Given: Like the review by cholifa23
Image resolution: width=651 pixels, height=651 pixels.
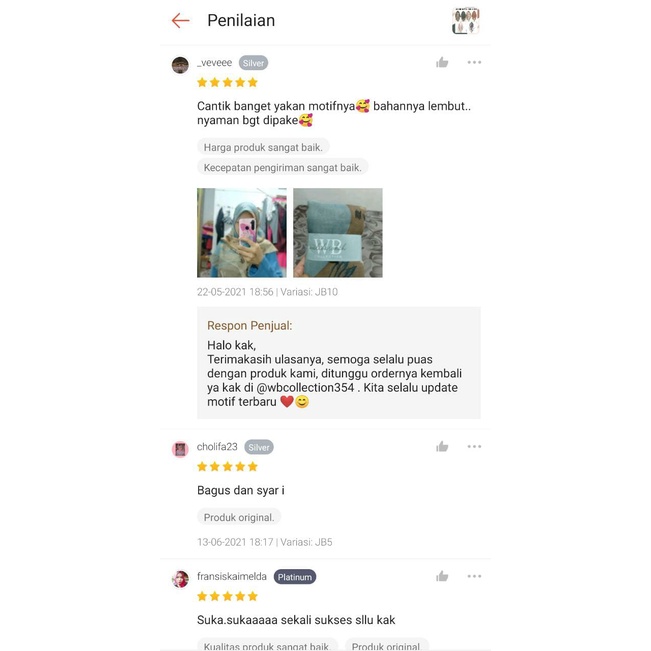Looking at the screenshot, I should pos(442,446).
